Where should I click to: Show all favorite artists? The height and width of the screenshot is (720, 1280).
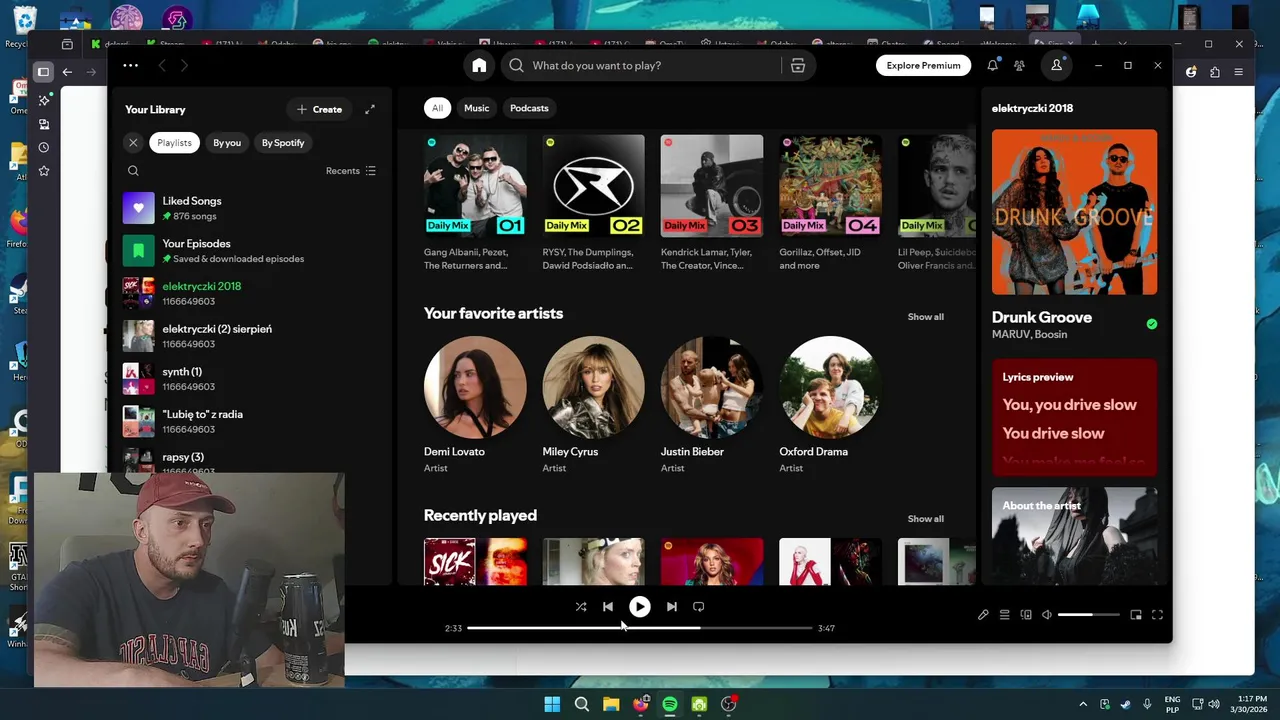coord(925,317)
